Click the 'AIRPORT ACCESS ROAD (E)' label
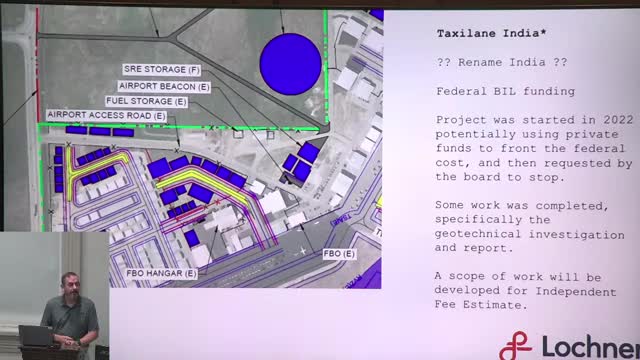This screenshot has width=640, height=360. [x=107, y=116]
